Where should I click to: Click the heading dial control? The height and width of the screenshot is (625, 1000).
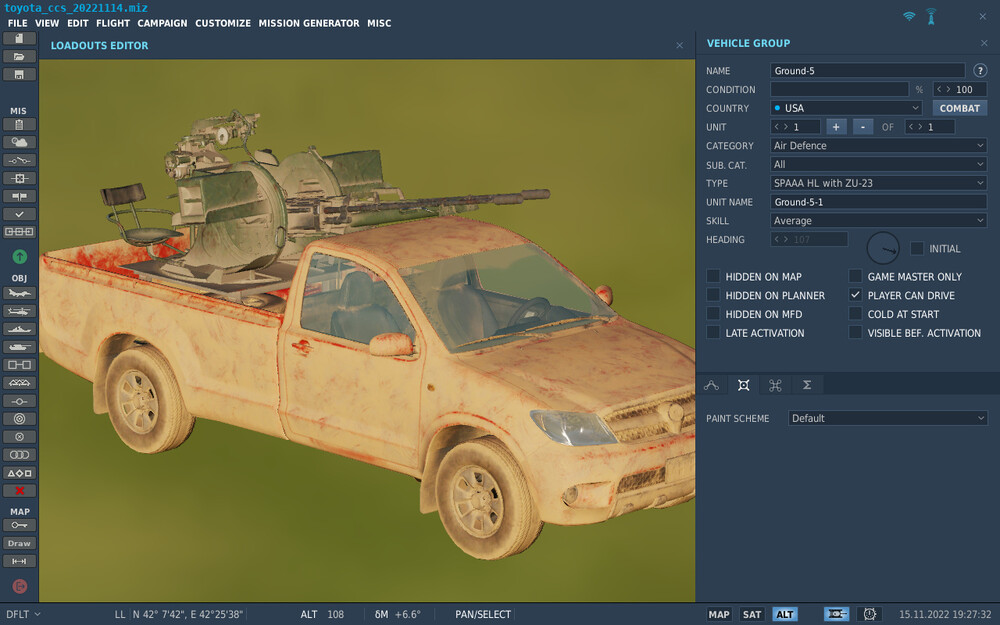(882, 248)
